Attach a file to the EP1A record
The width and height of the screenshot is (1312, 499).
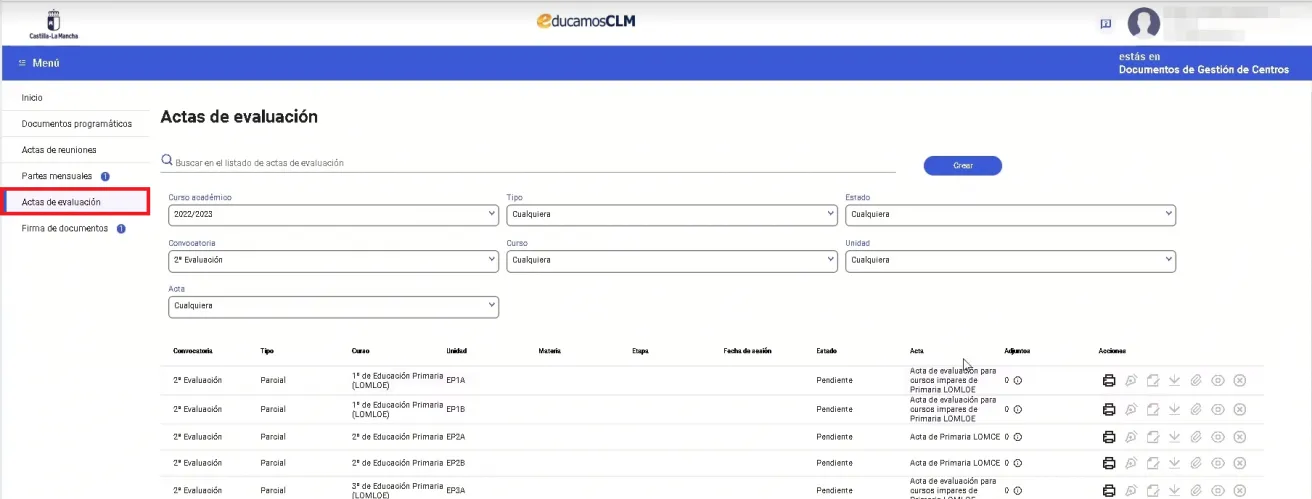point(1196,381)
